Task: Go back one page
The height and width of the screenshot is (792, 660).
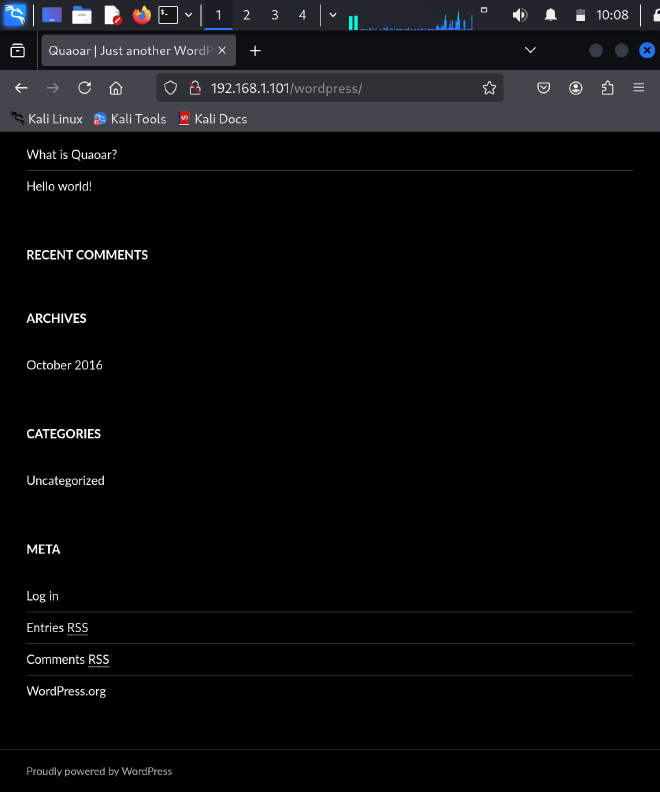Action: point(21,88)
